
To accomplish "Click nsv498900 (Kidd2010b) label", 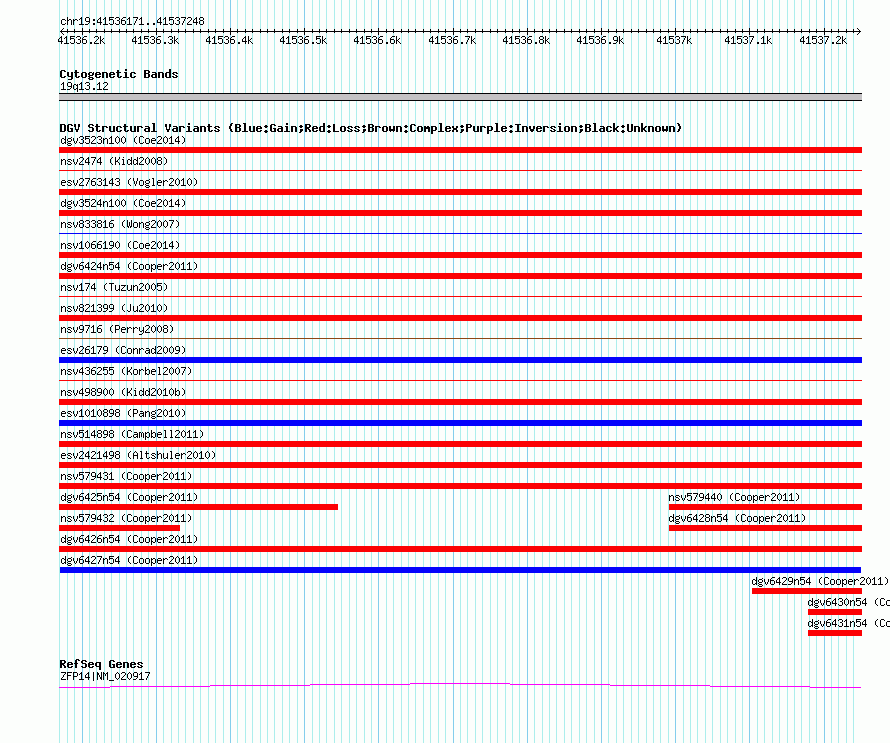I will (123, 392).
